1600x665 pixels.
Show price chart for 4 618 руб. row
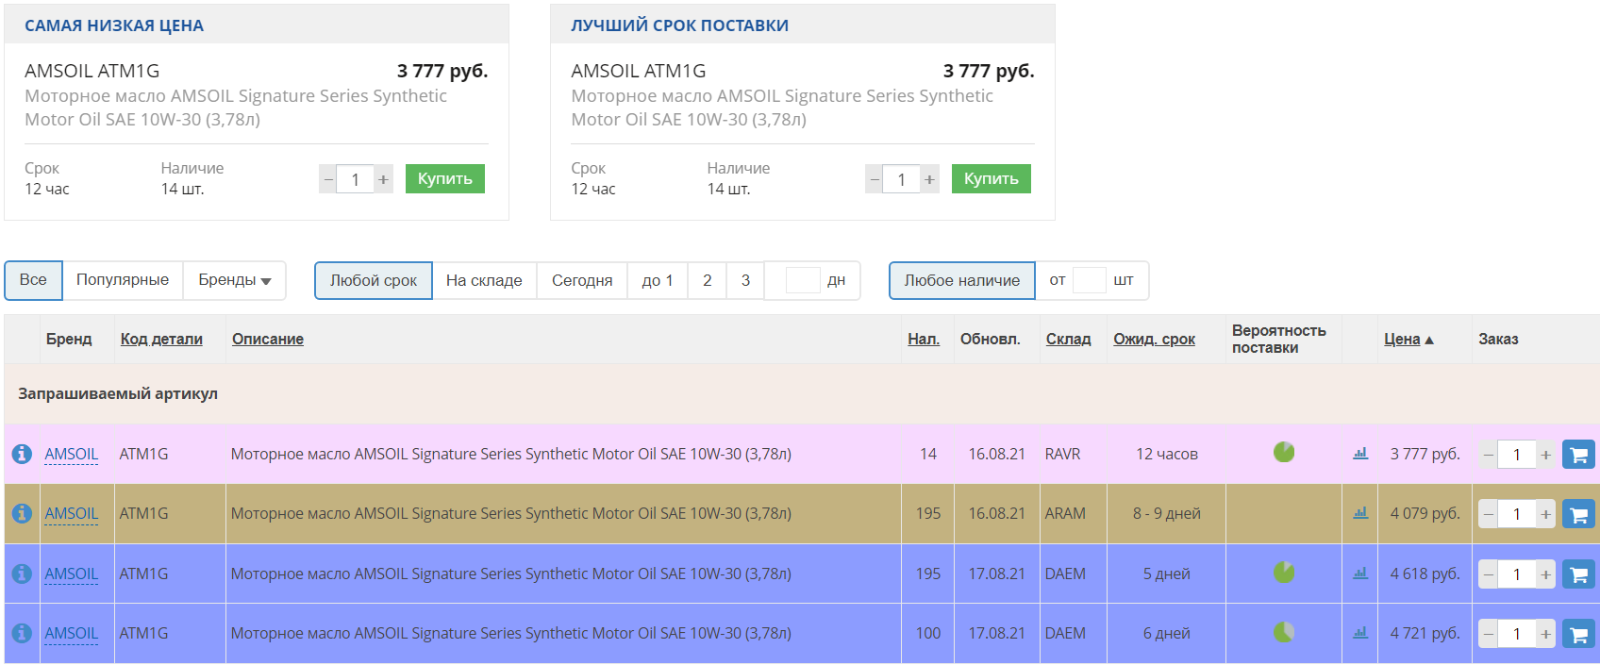1360,573
